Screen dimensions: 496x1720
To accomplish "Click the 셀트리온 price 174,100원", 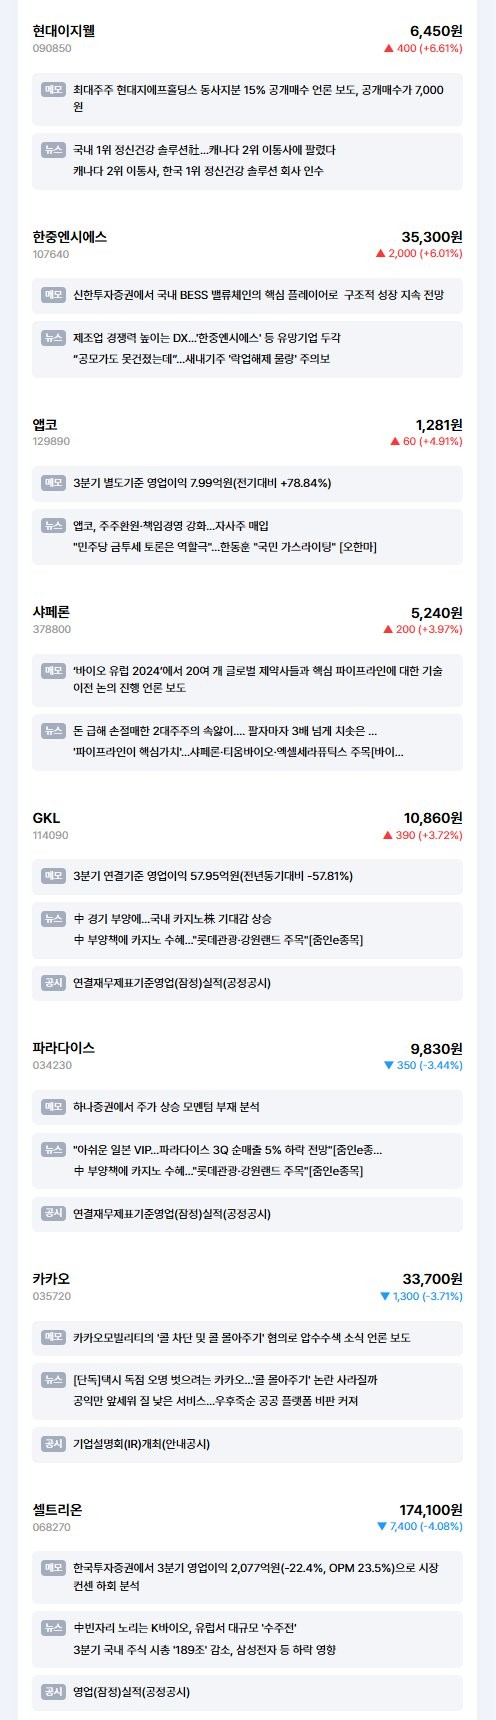I will 431,1510.
